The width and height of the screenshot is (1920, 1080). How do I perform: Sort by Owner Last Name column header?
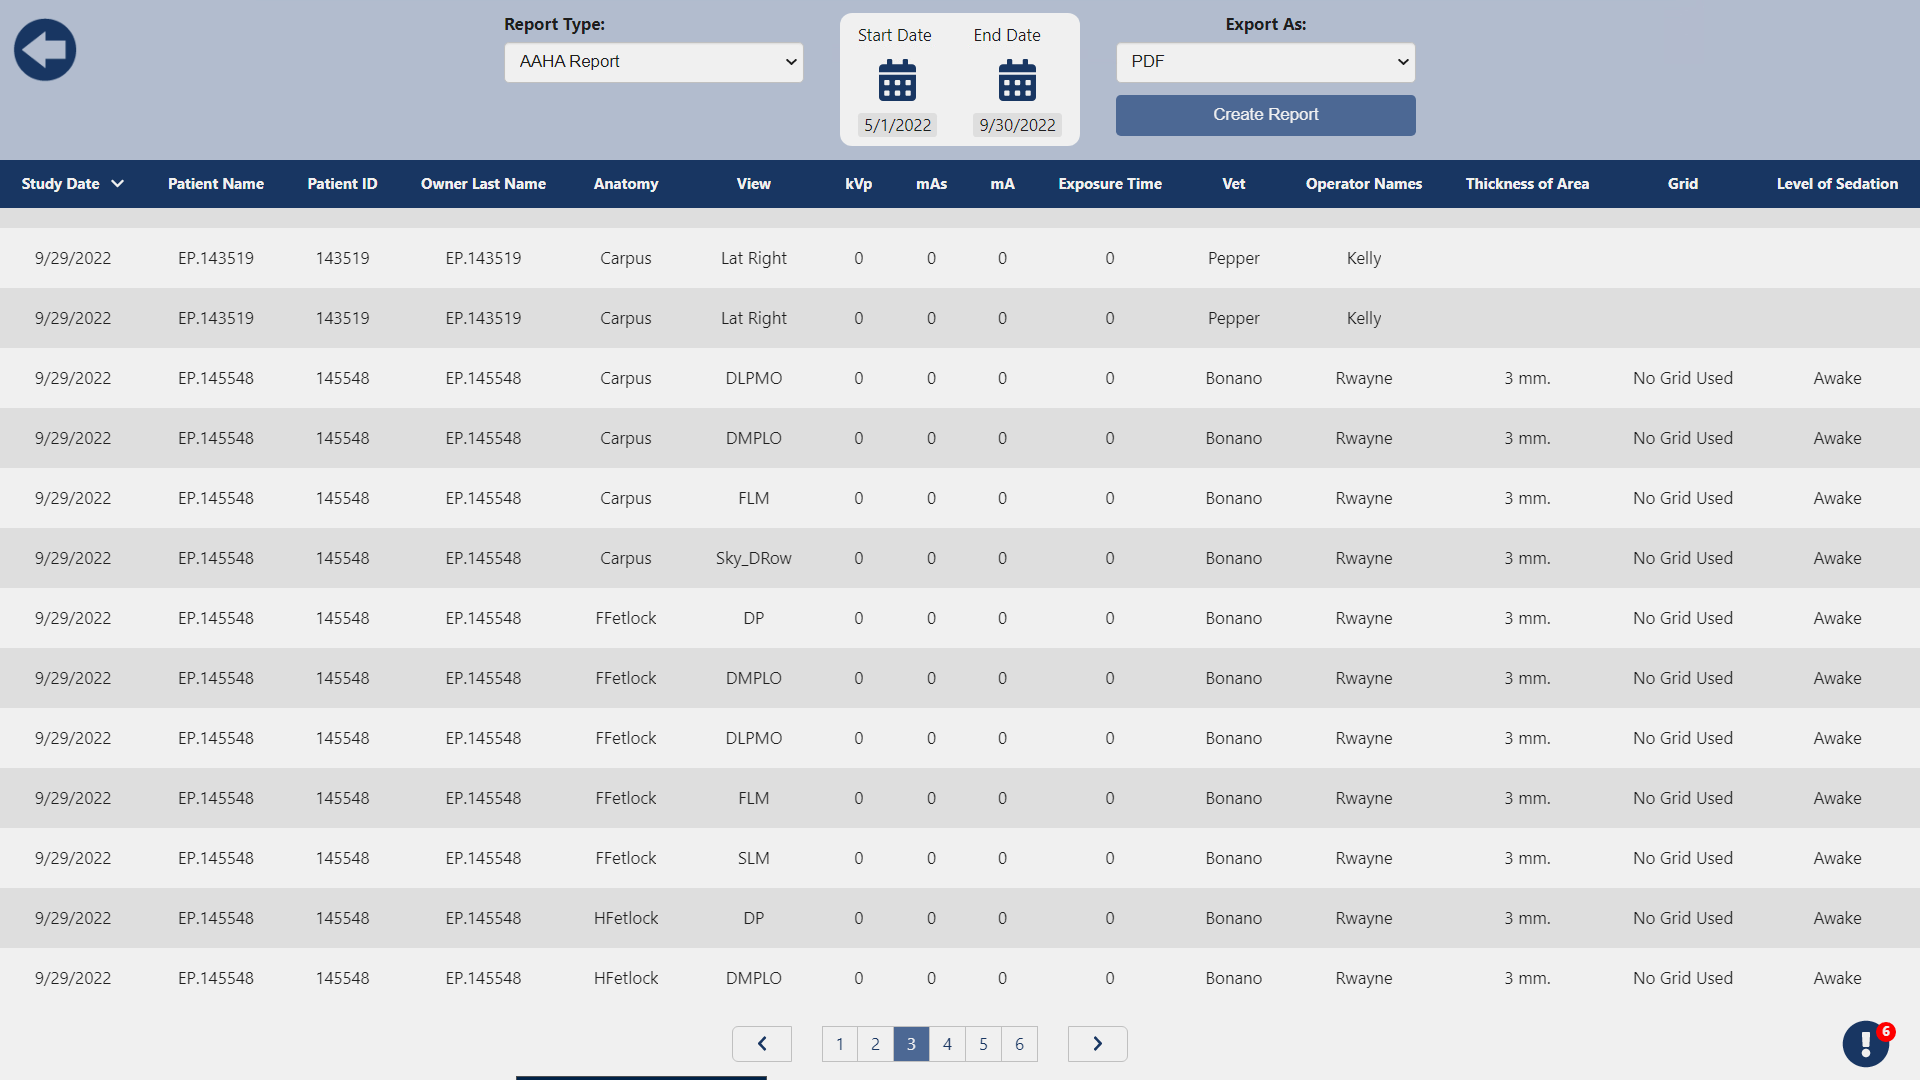point(484,184)
